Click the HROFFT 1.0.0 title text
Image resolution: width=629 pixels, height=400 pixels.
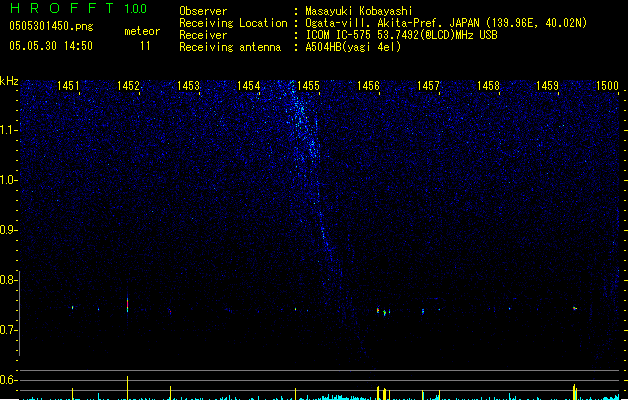[x=78, y=8]
